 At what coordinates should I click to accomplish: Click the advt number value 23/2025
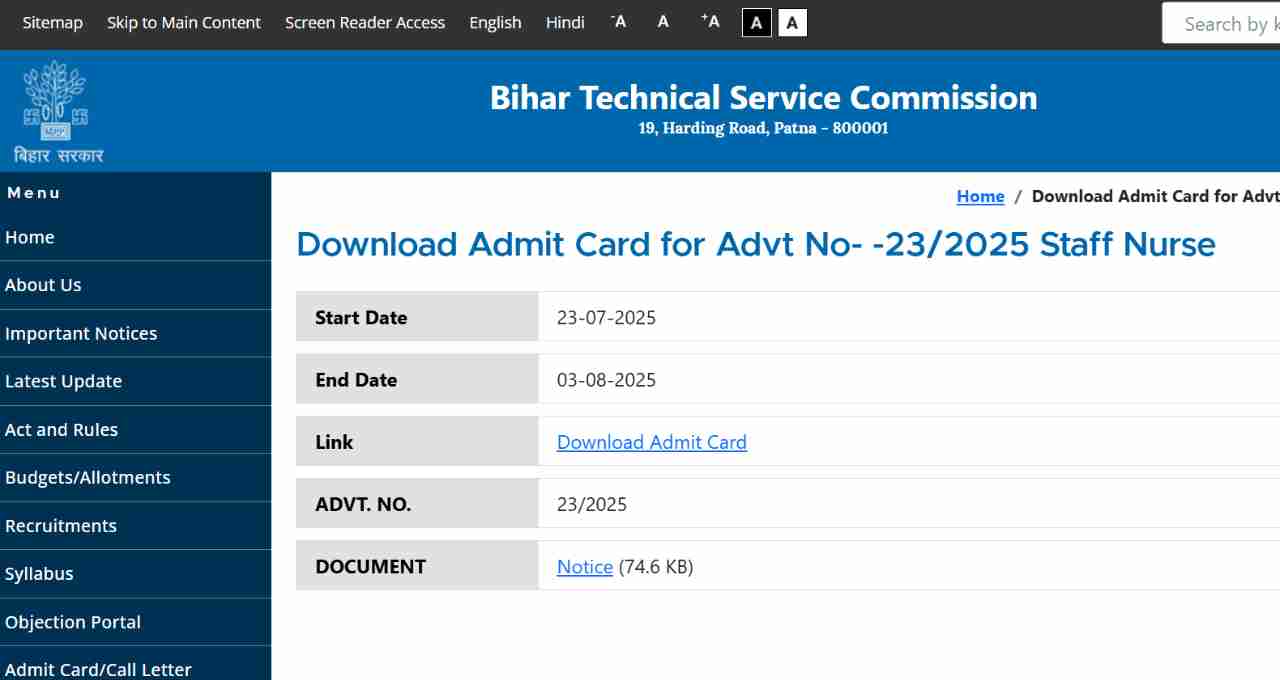point(592,504)
